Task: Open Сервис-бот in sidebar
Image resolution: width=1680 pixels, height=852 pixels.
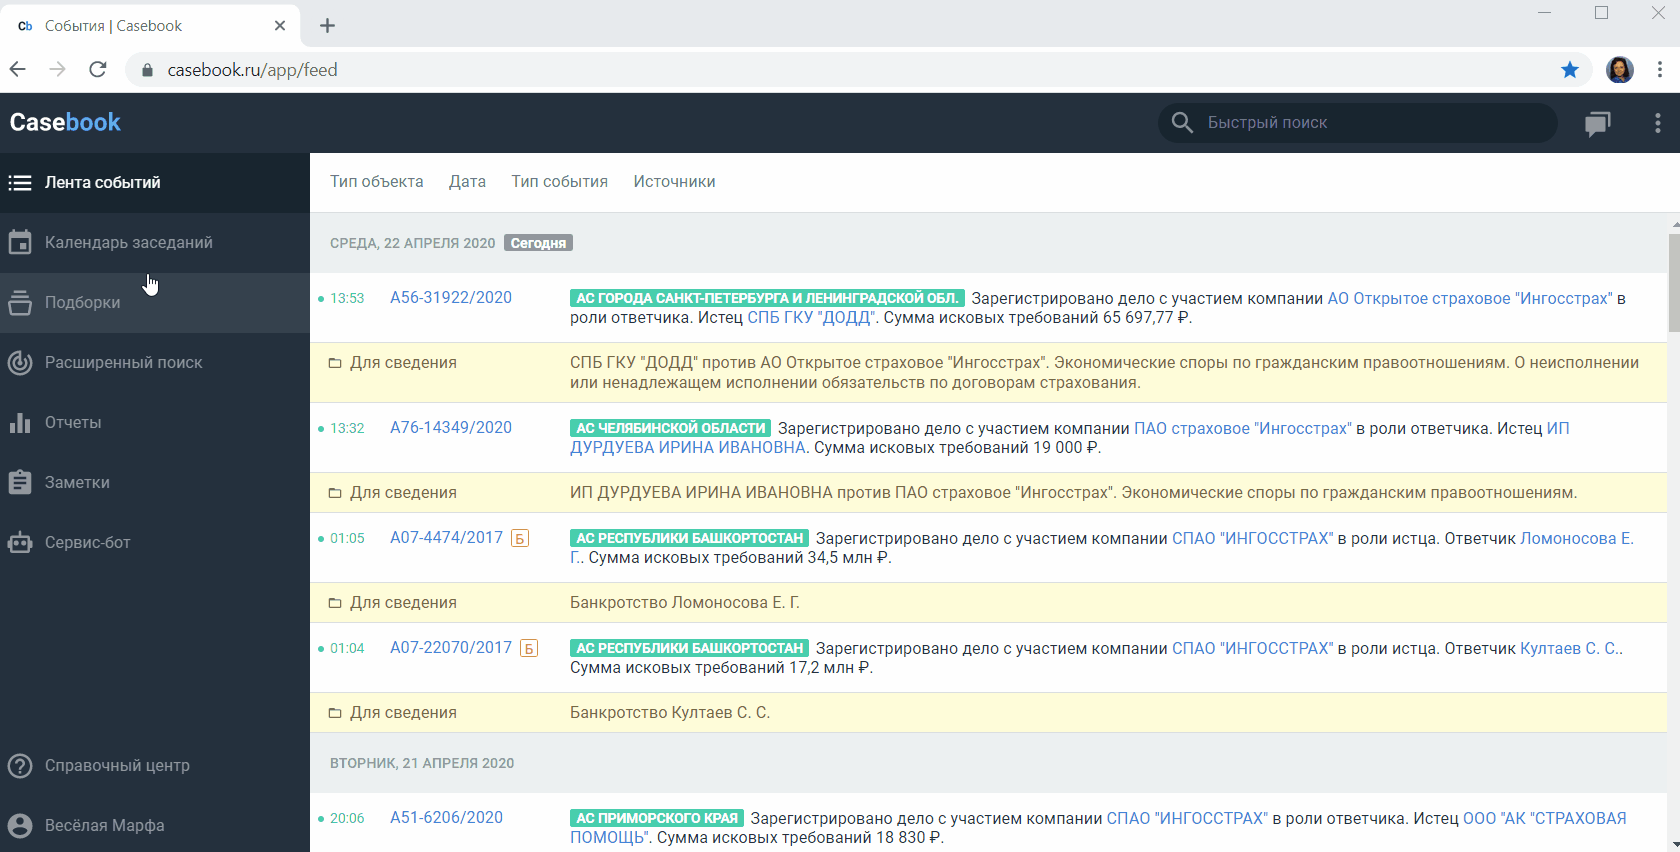Action: click(155, 542)
